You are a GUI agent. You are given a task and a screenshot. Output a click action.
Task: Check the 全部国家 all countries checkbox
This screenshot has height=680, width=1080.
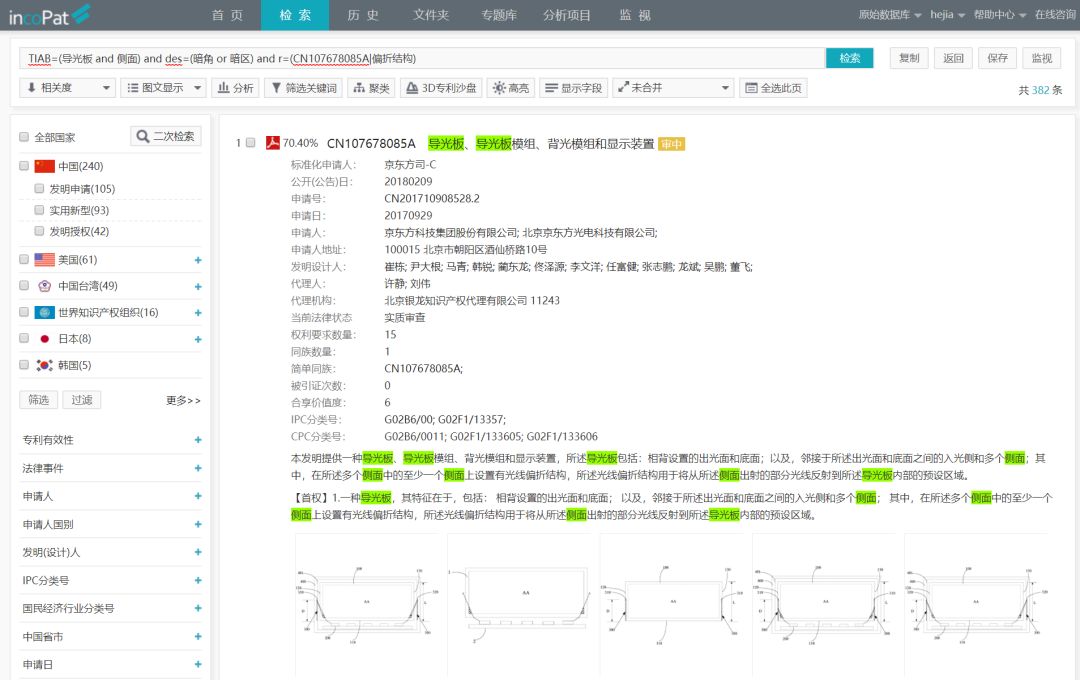pyautogui.click(x=23, y=136)
